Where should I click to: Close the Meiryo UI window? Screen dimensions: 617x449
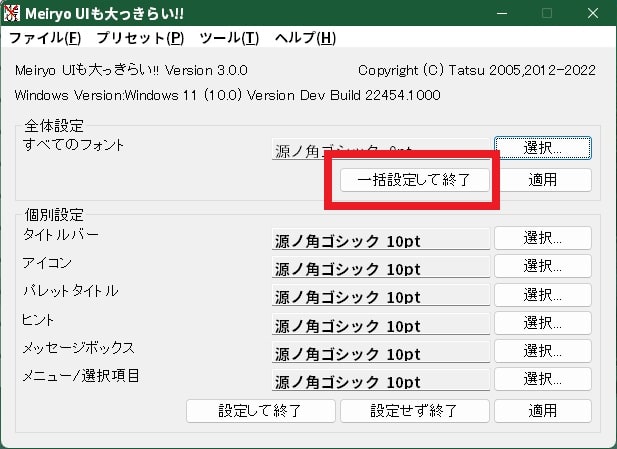coord(593,13)
